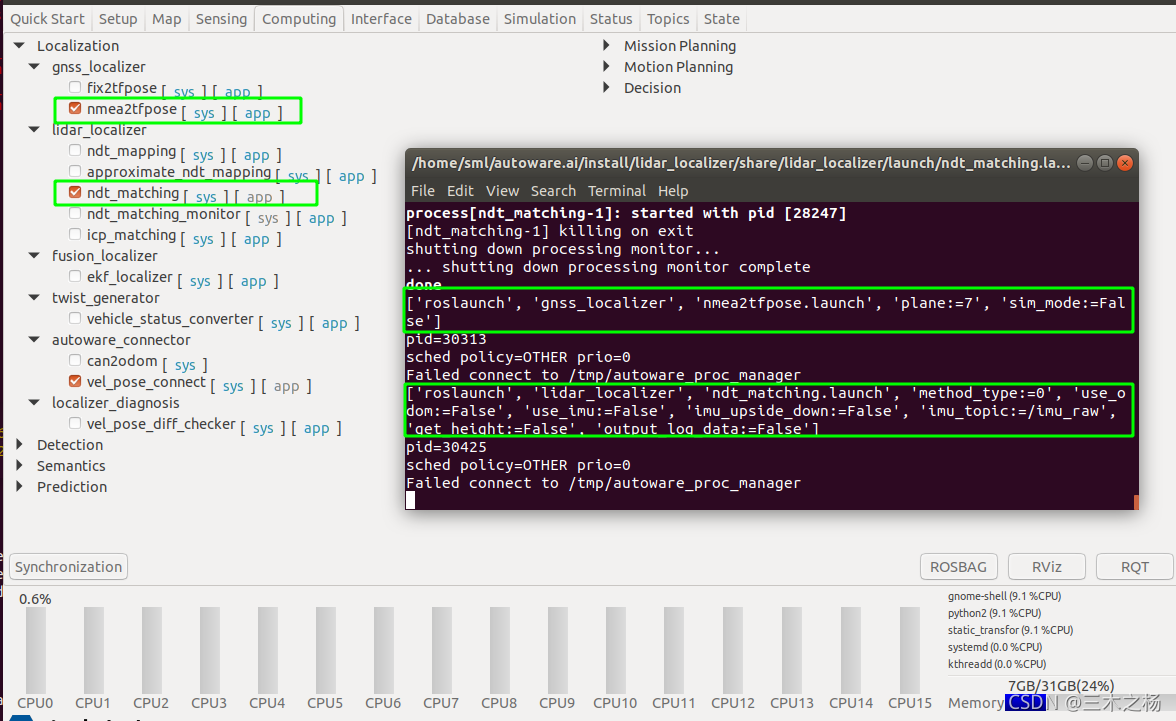Enable the ndt_mapping checkbox
This screenshot has height=721, width=1176.
click(x=75, y=150)
